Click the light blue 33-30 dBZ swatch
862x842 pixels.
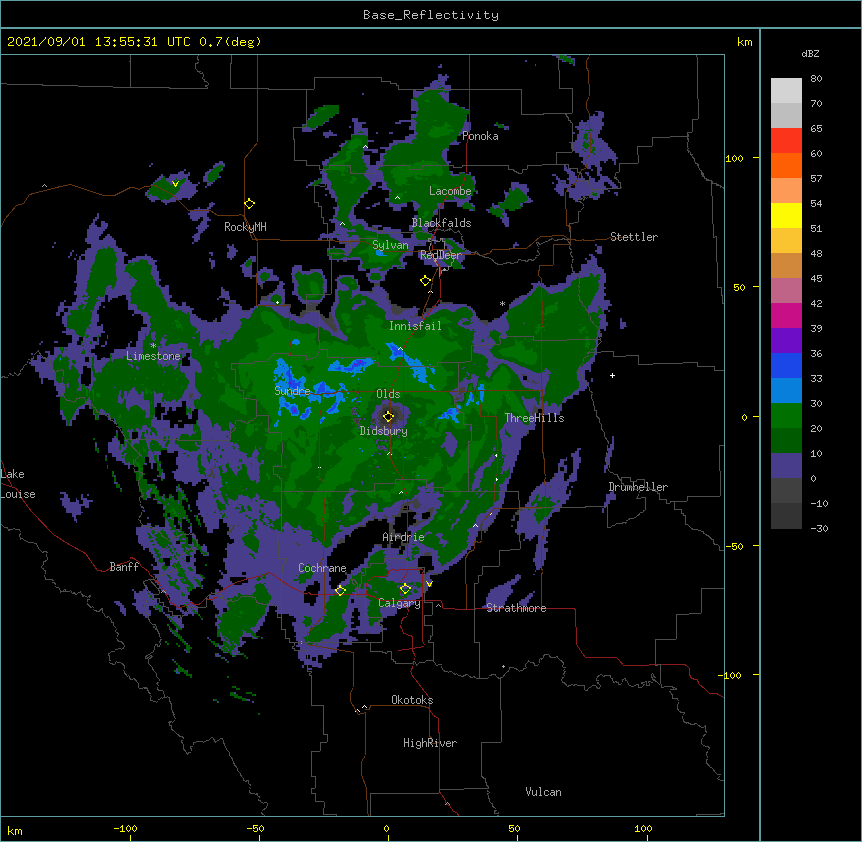tap(786, 390)
